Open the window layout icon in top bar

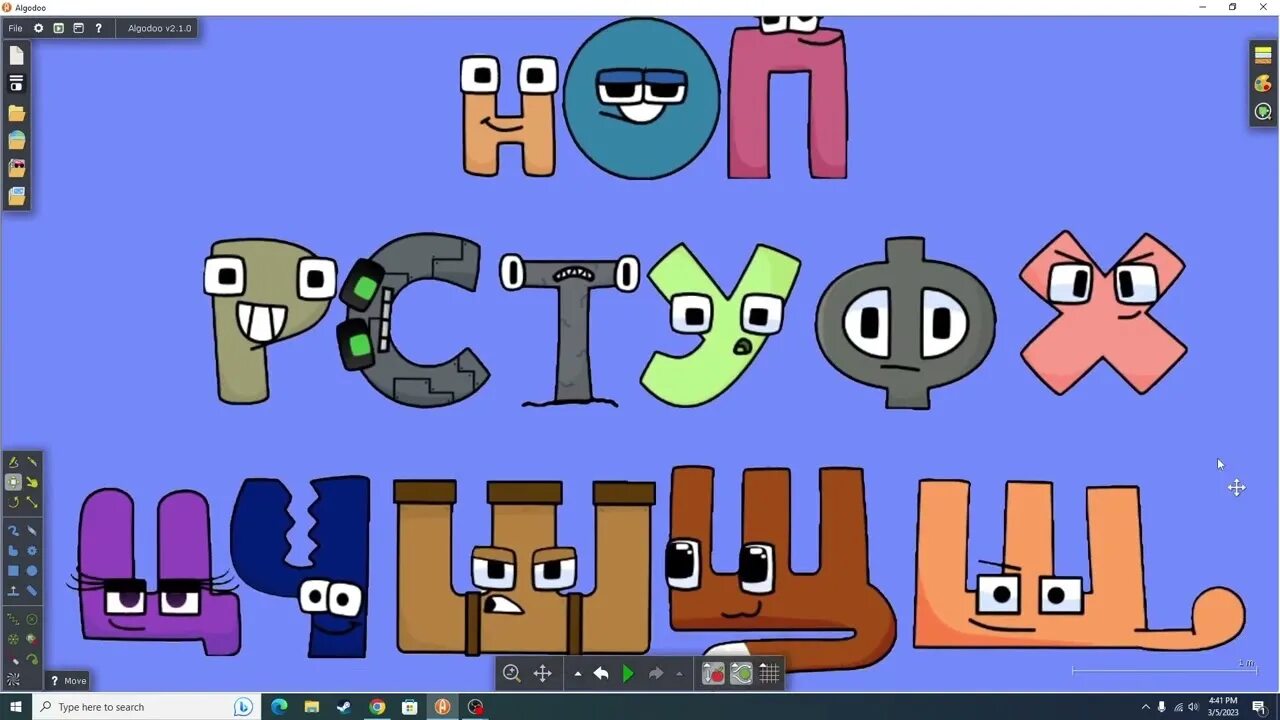coord(78,28)
